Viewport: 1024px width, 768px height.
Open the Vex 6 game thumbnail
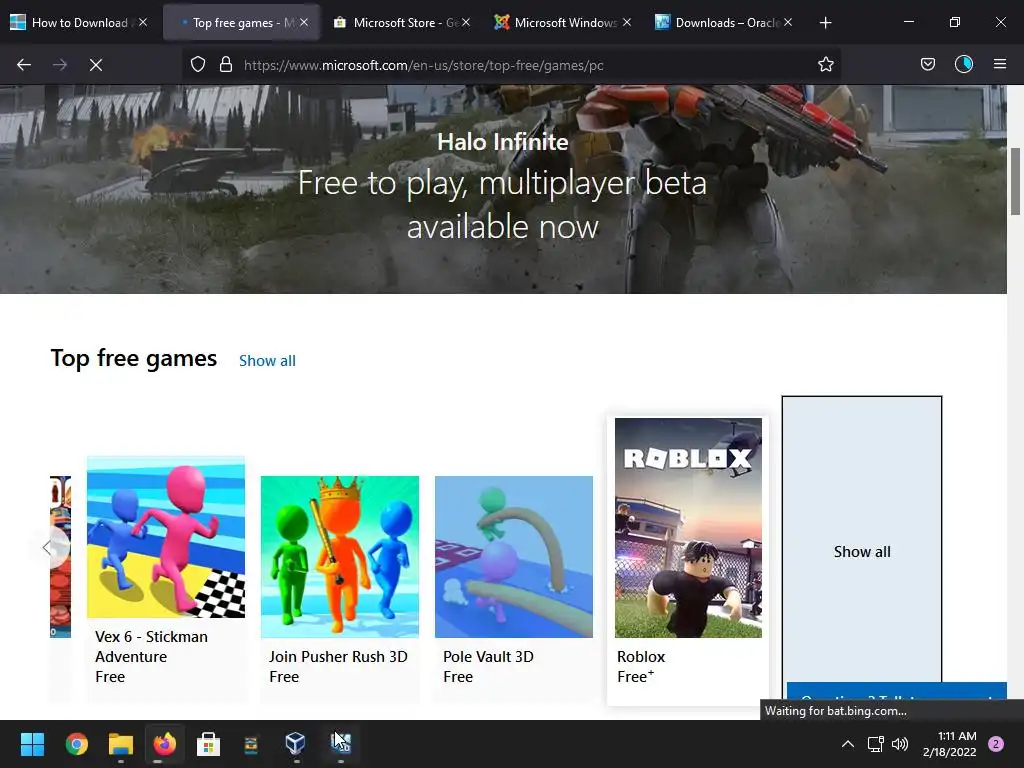tap(166, 537)
